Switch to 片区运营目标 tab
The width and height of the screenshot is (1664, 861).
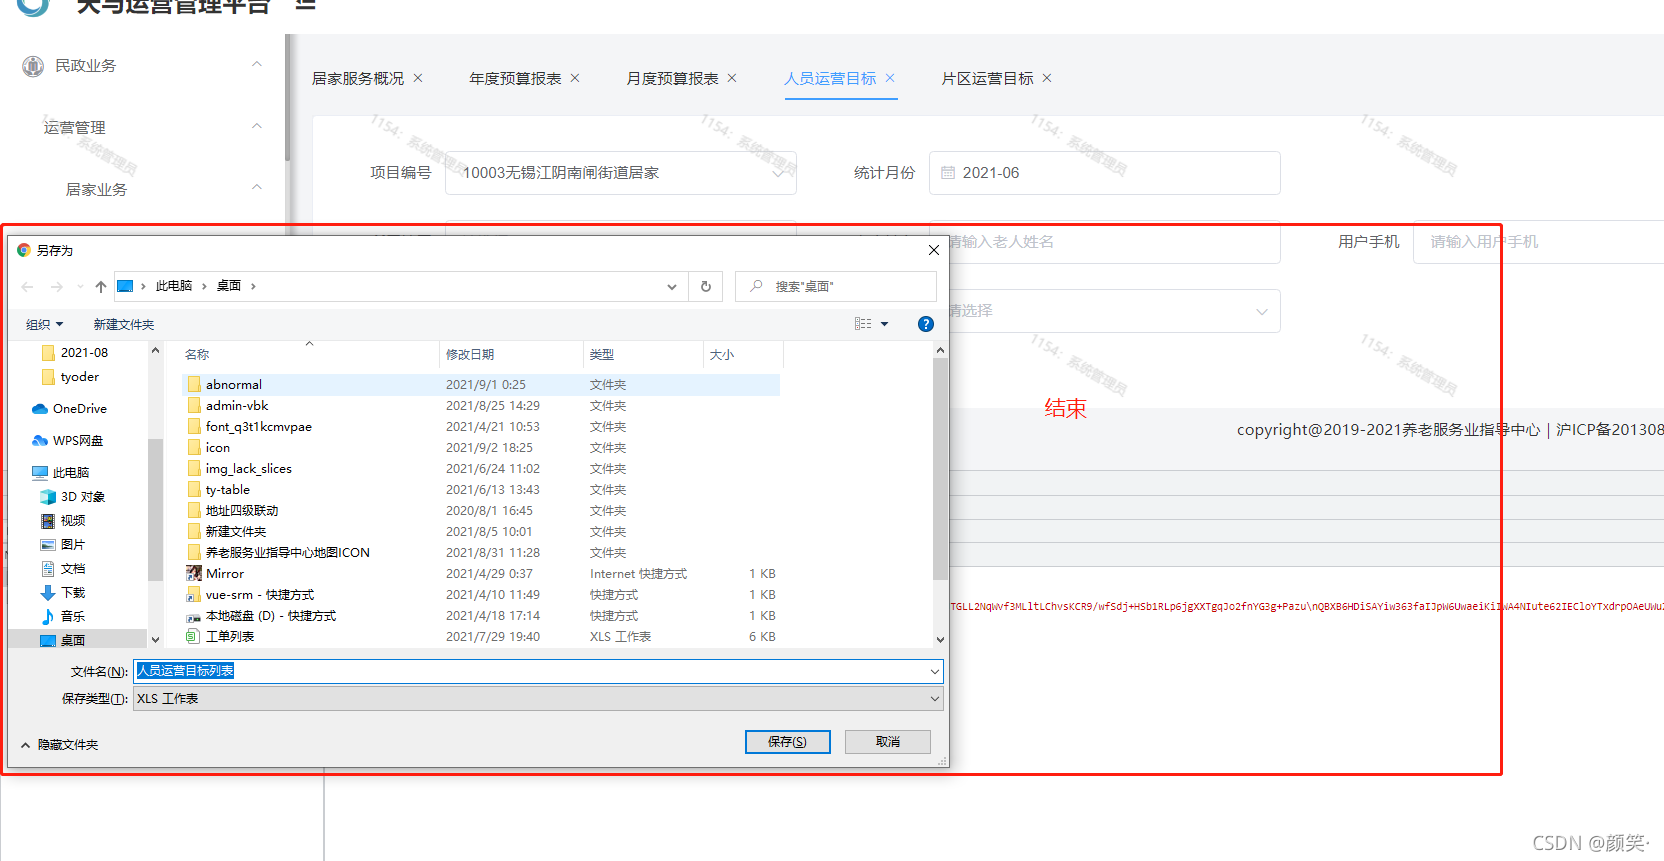[x=987, y=78]
